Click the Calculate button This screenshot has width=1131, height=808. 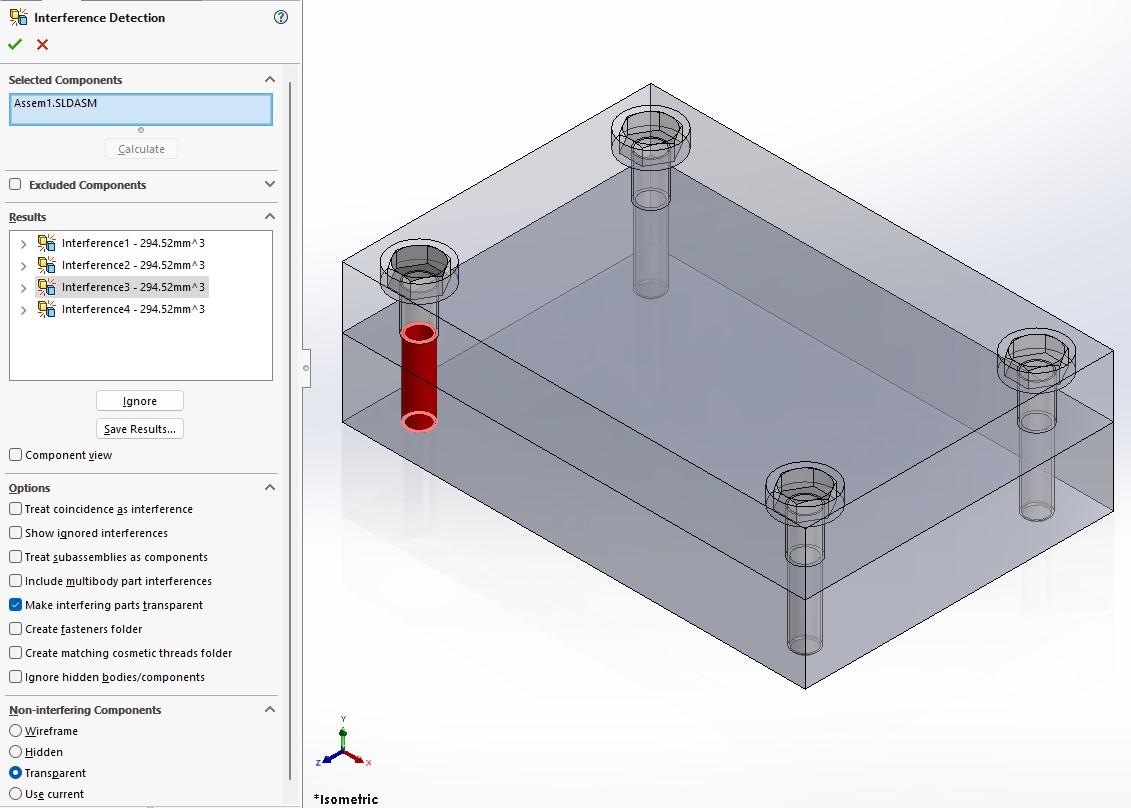point(141,149)
